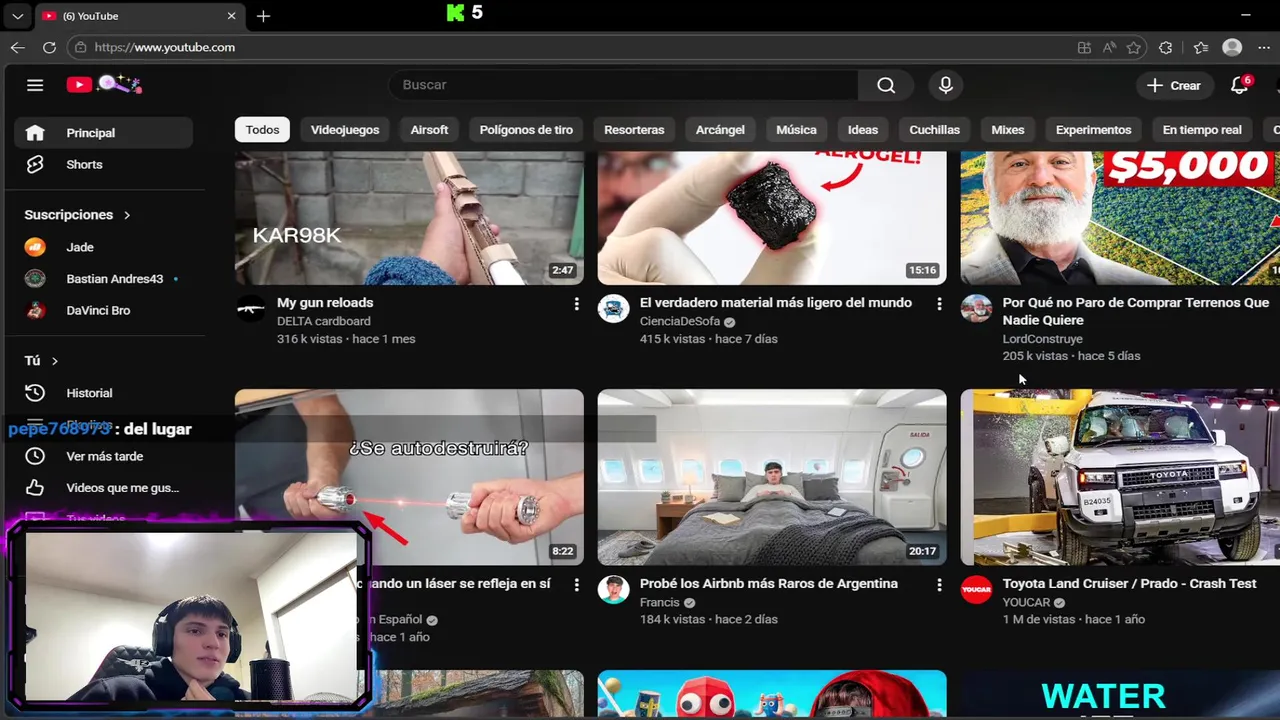The image size is (1280, 720).
Task: Open the $5,000 terrenos video thumbnail
Action: coord(1120,218)
